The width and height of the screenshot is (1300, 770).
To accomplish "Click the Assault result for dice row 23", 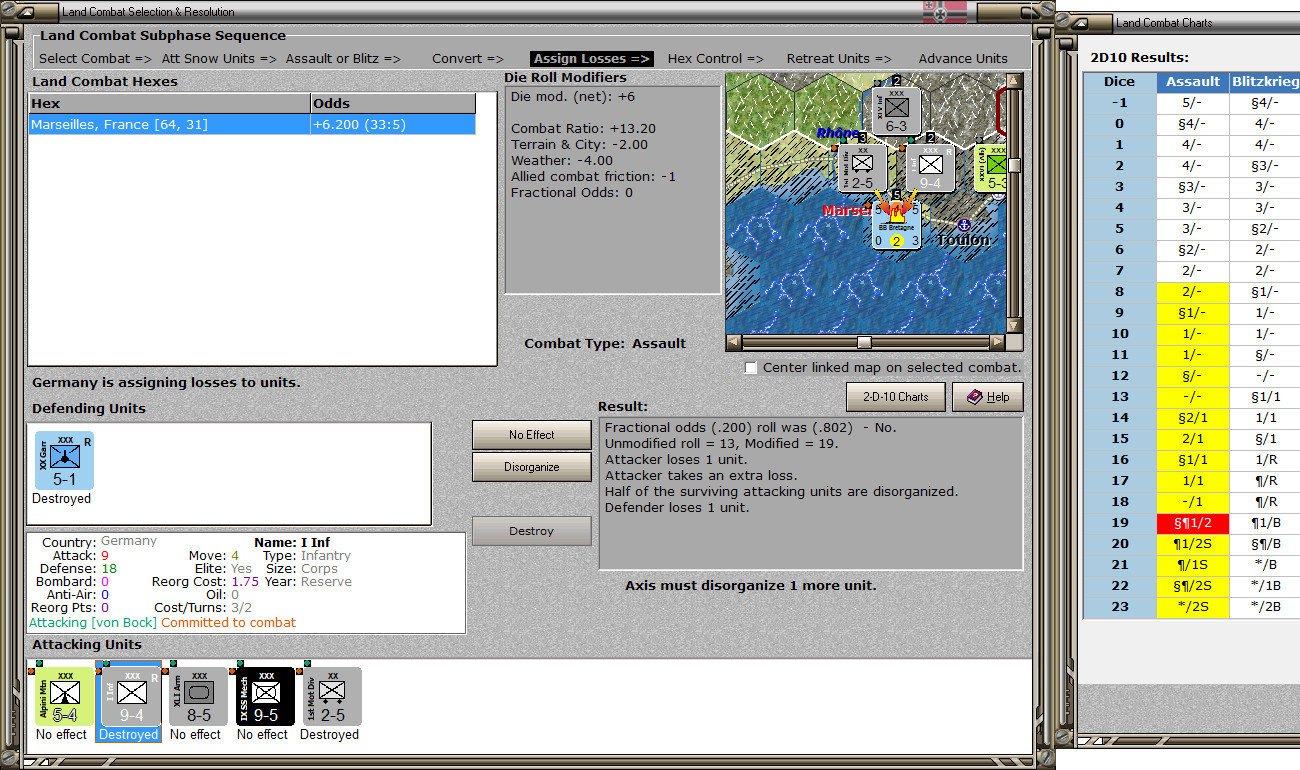I will pyautogui.click(x=1194, y=607).
